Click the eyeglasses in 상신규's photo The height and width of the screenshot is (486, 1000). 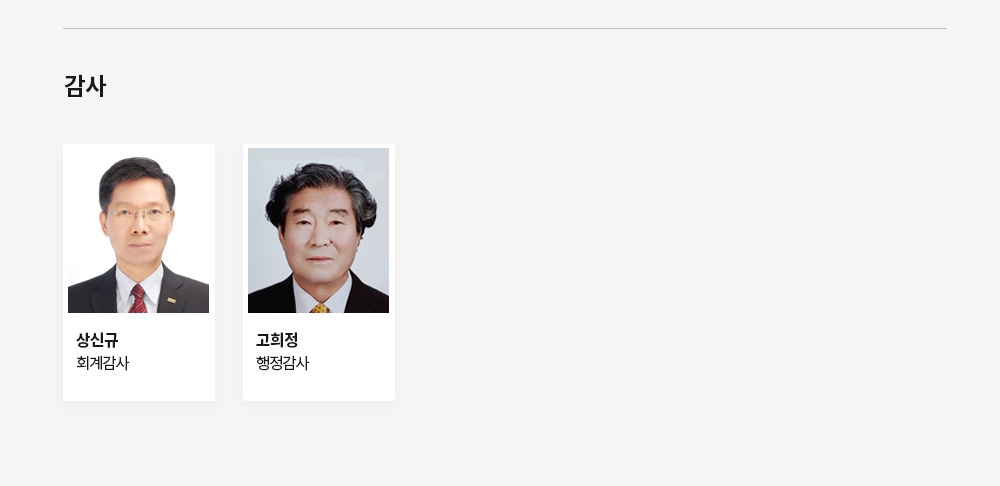[138, 215]
